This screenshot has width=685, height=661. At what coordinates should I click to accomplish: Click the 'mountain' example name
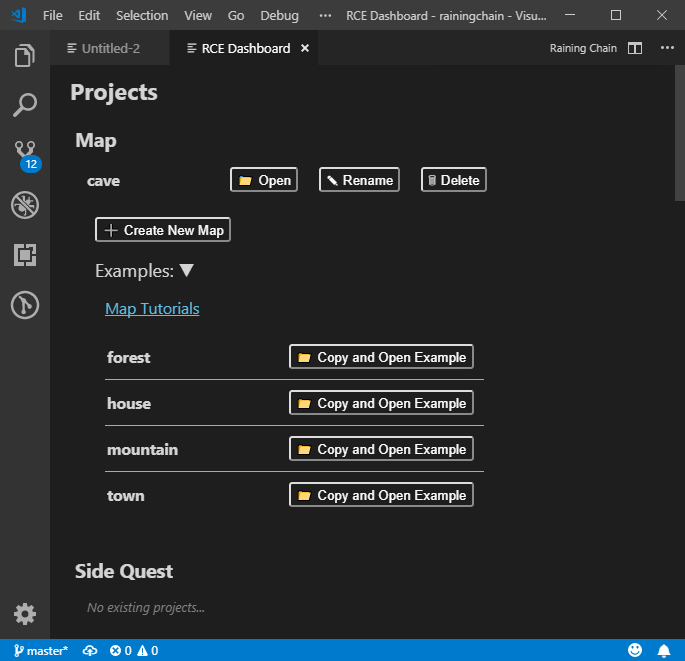142,450
